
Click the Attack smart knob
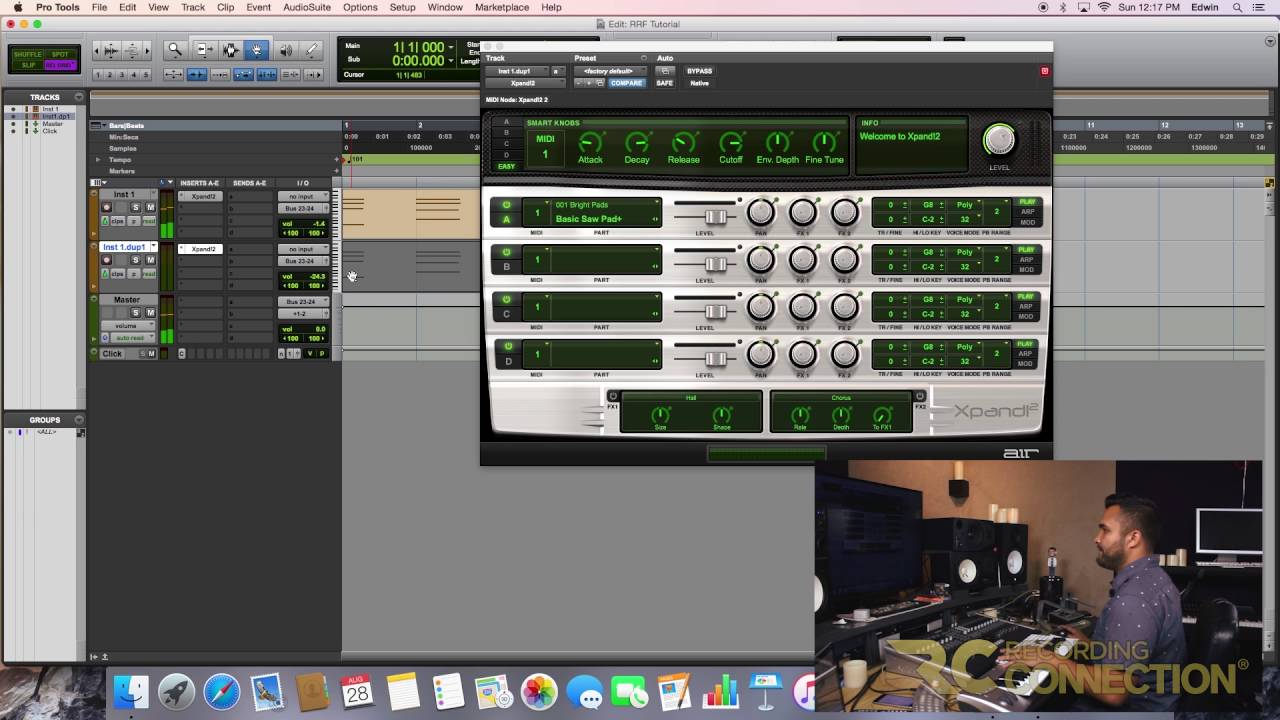click(590, 143)
